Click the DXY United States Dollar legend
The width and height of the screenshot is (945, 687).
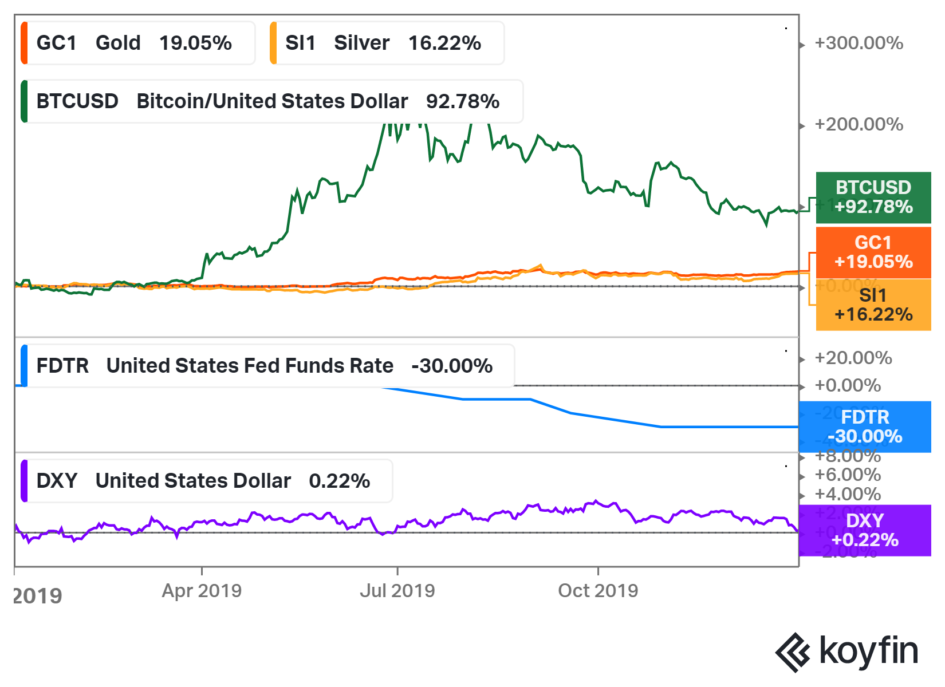(x=205, y=481)
